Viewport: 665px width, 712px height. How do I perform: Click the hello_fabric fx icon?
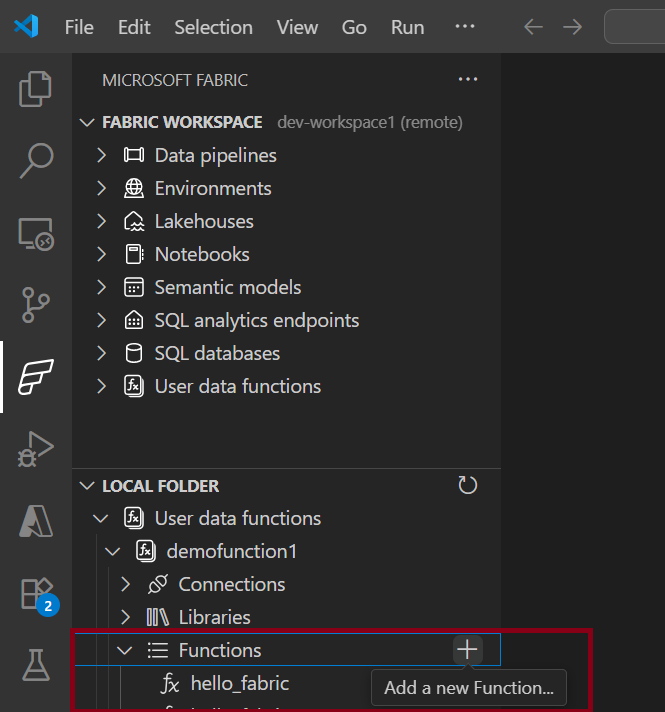coord(170,684)
